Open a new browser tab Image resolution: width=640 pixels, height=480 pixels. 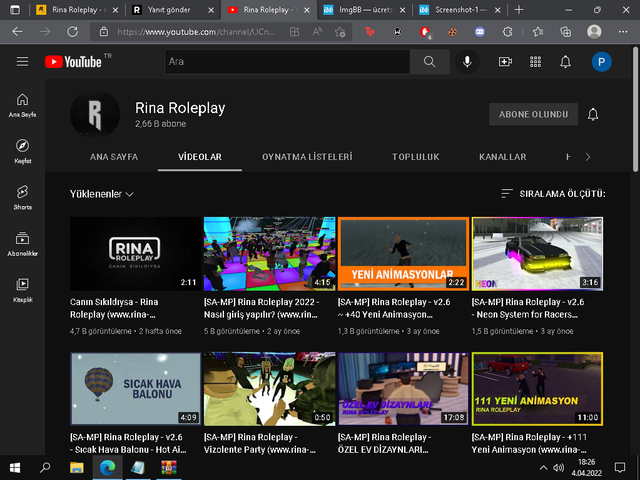519,10
